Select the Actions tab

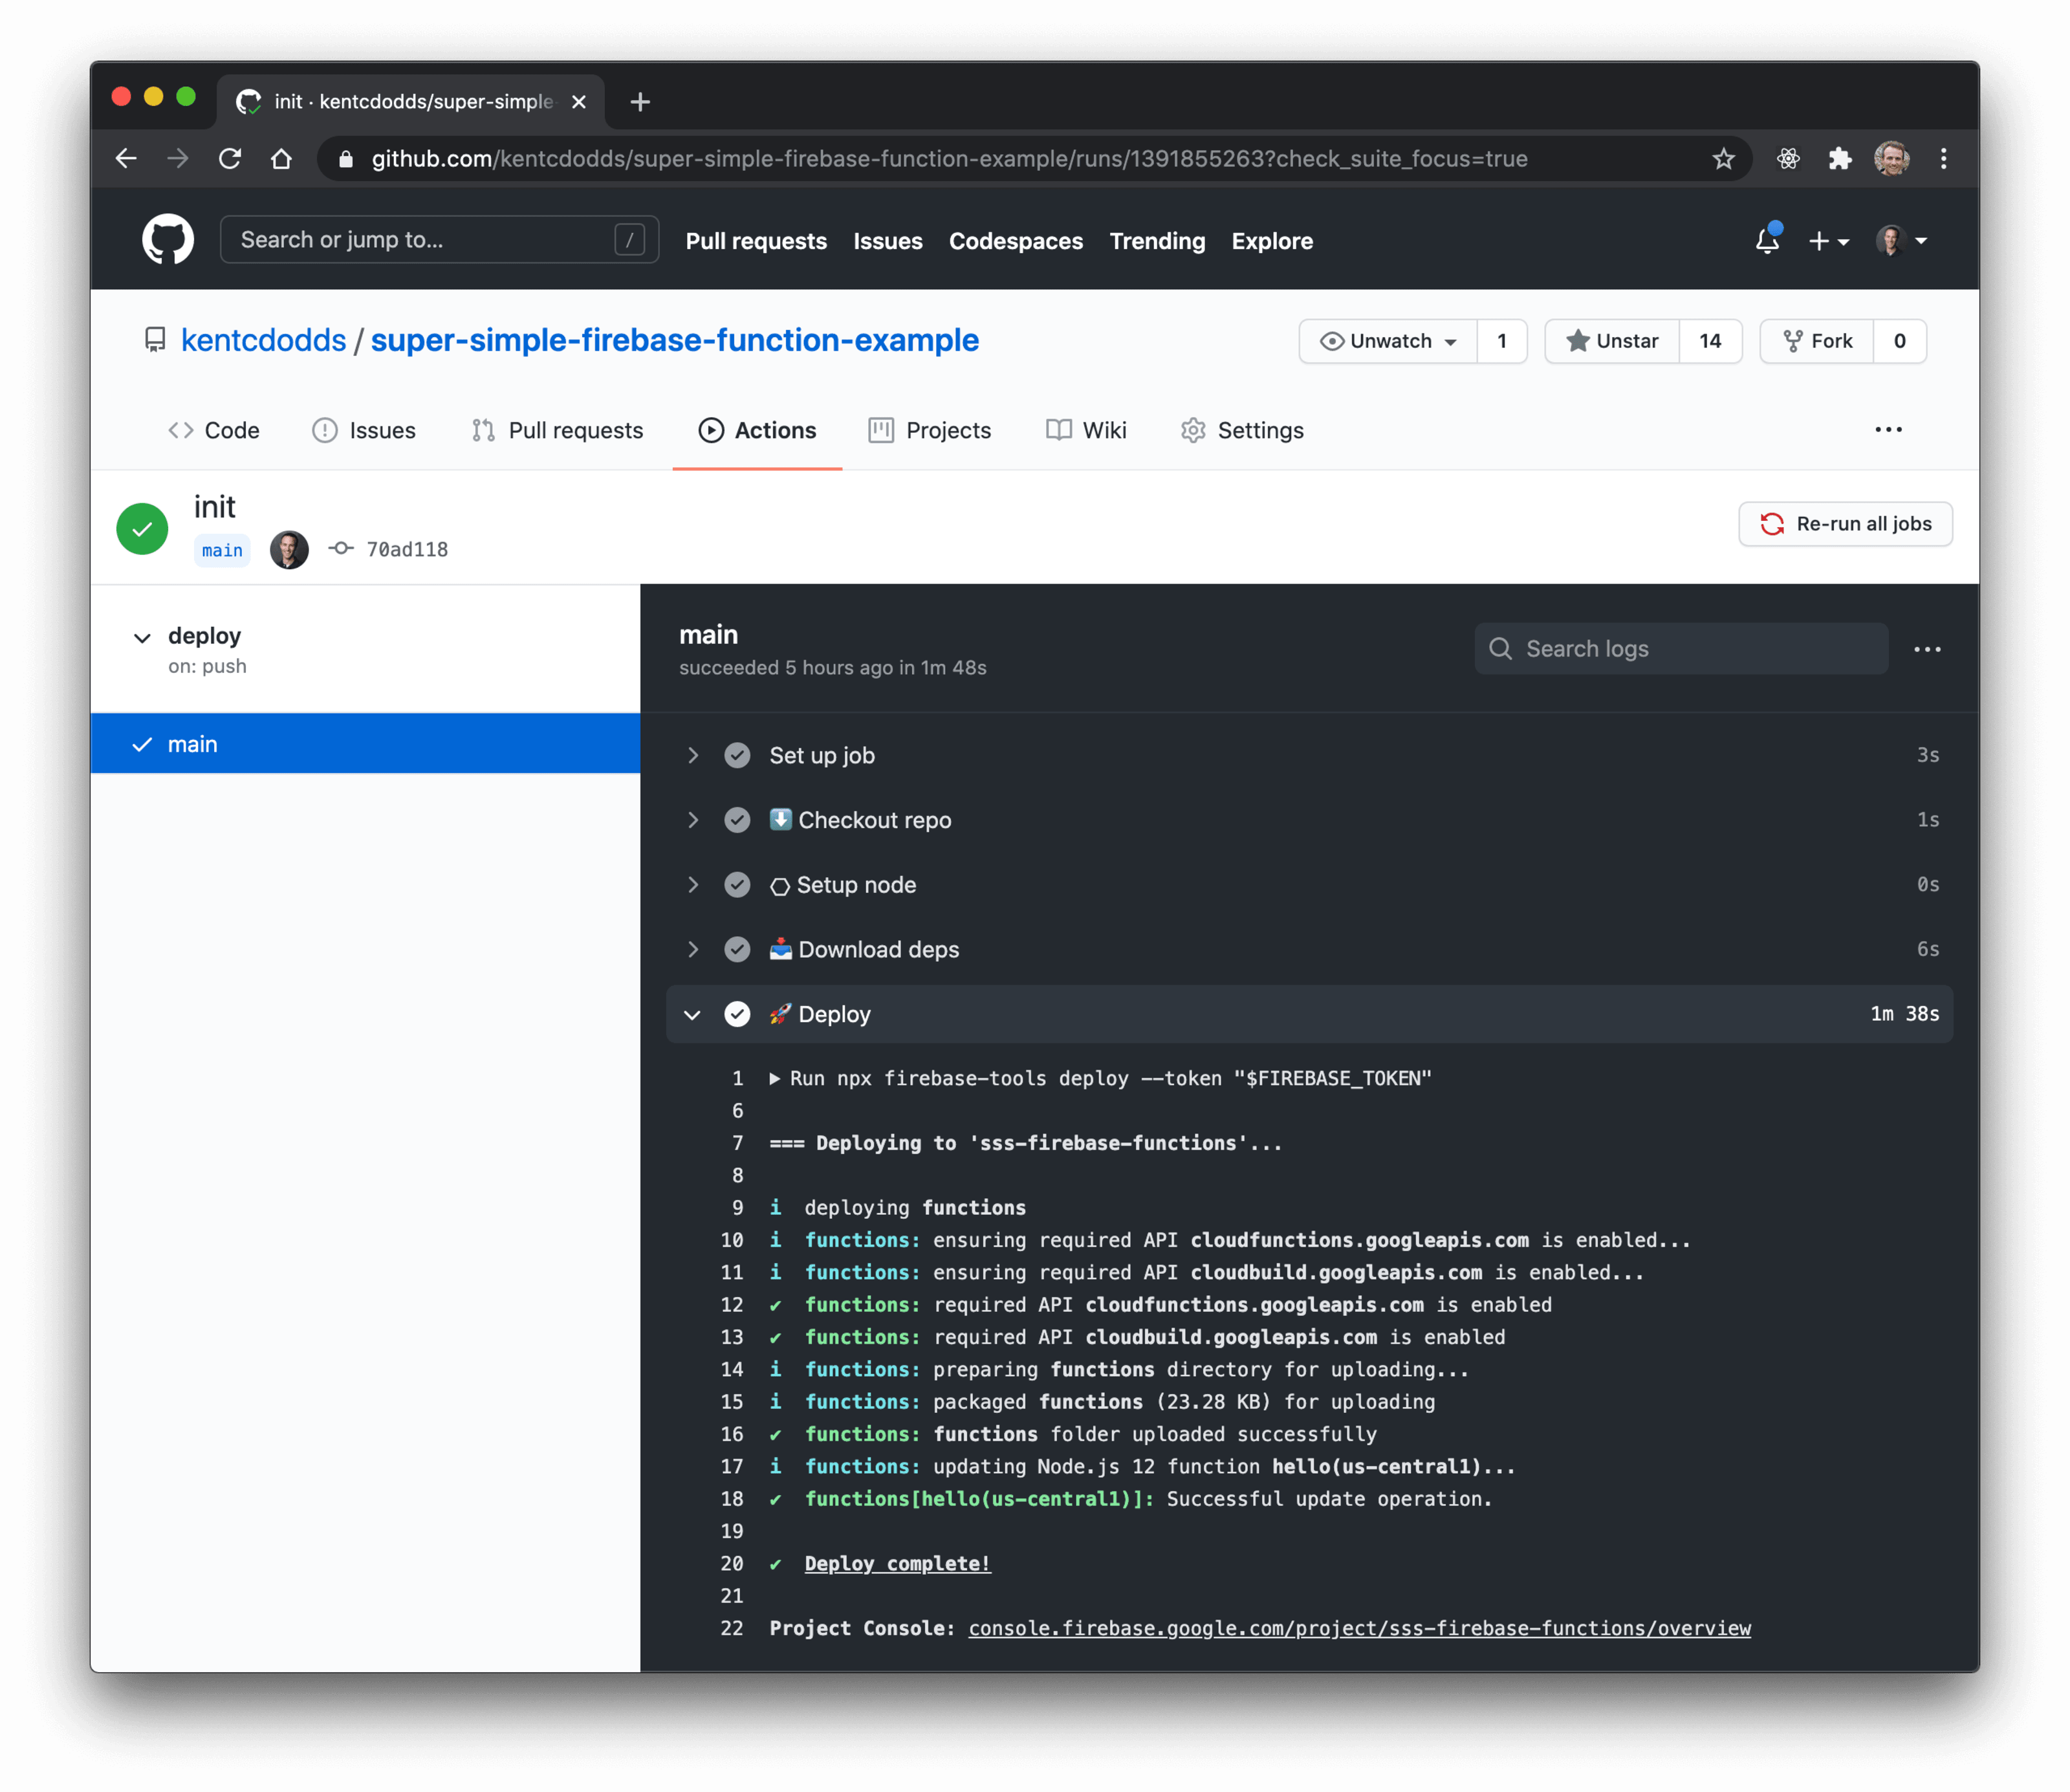tap(757, 430)
